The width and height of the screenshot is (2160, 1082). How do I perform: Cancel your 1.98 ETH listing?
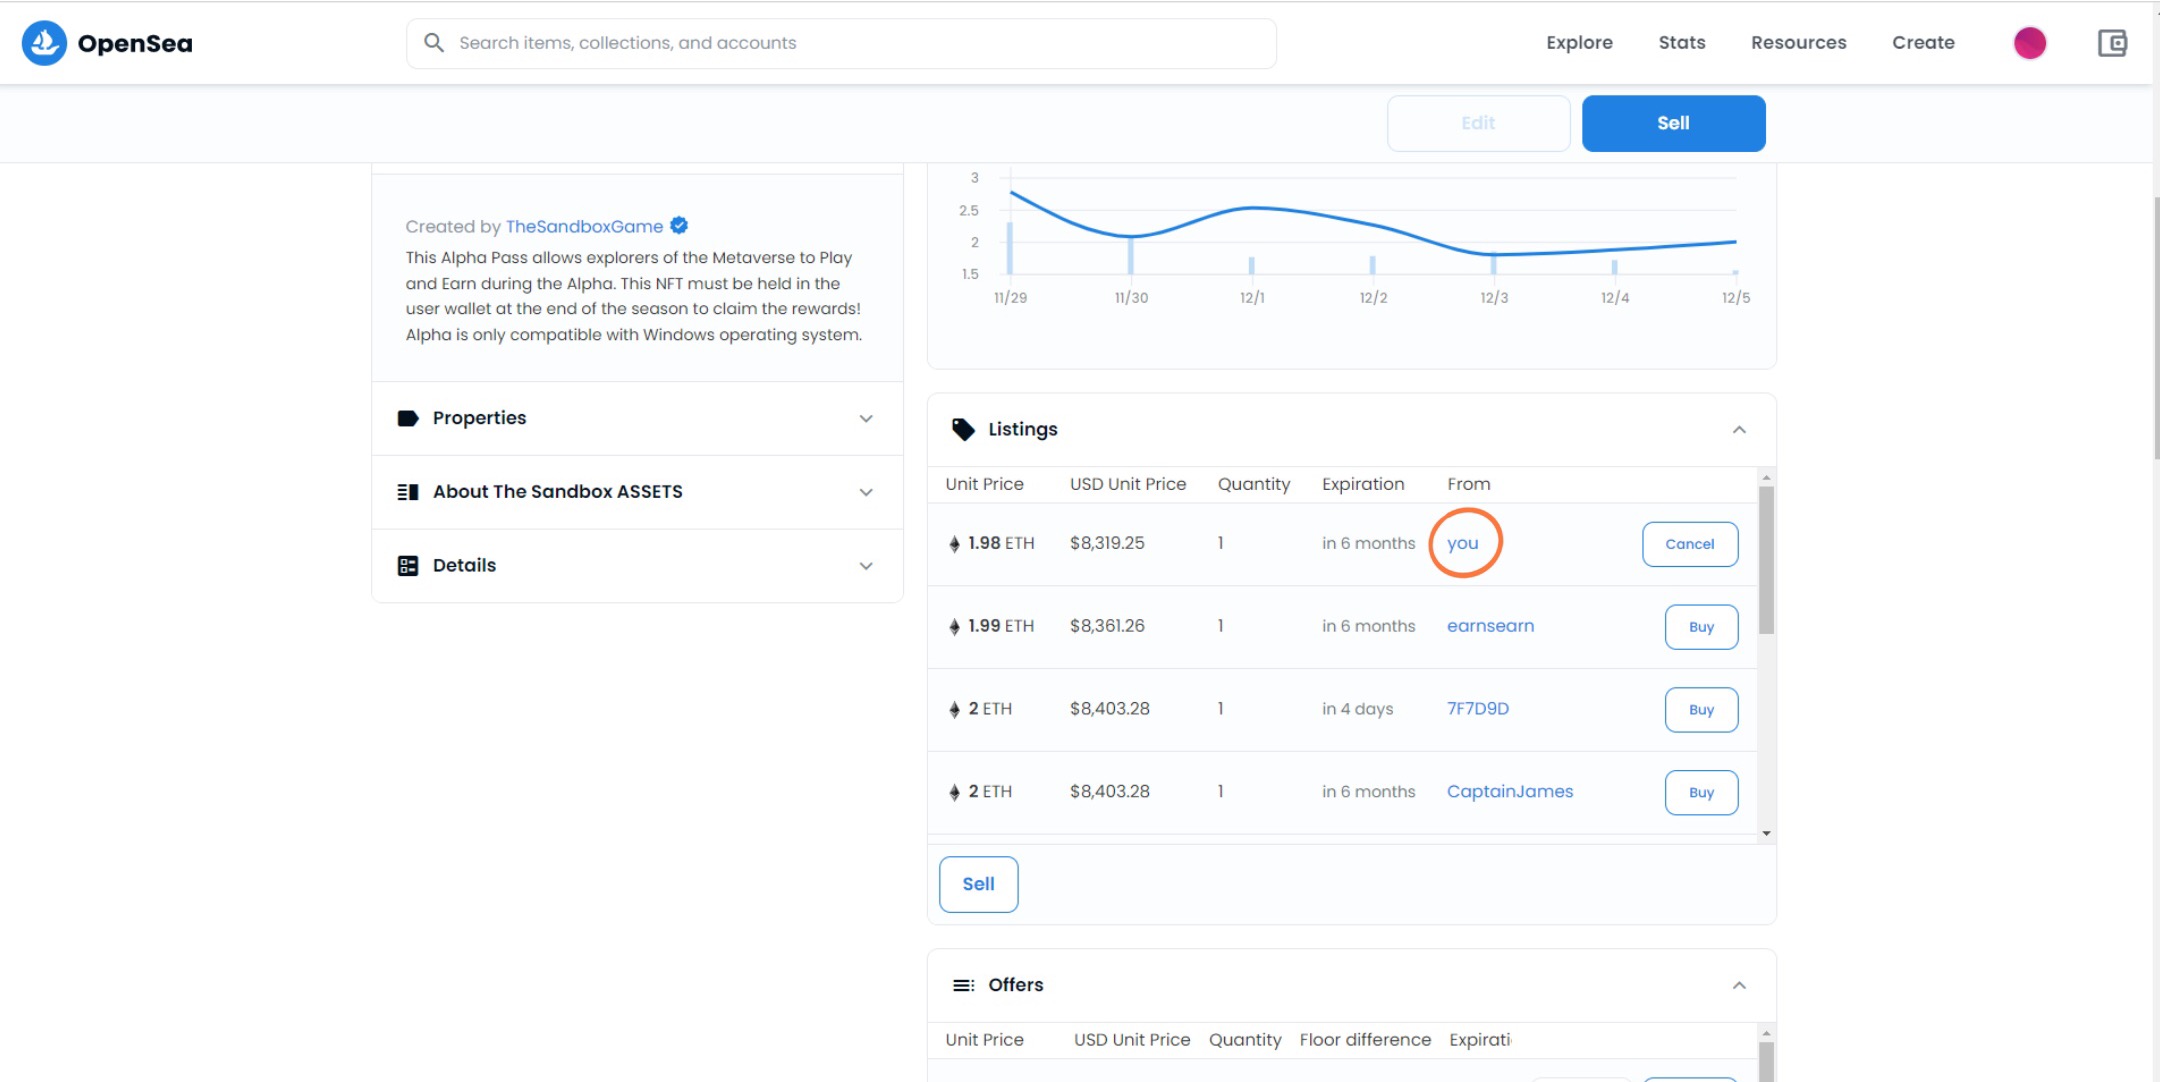(1690, 544)
